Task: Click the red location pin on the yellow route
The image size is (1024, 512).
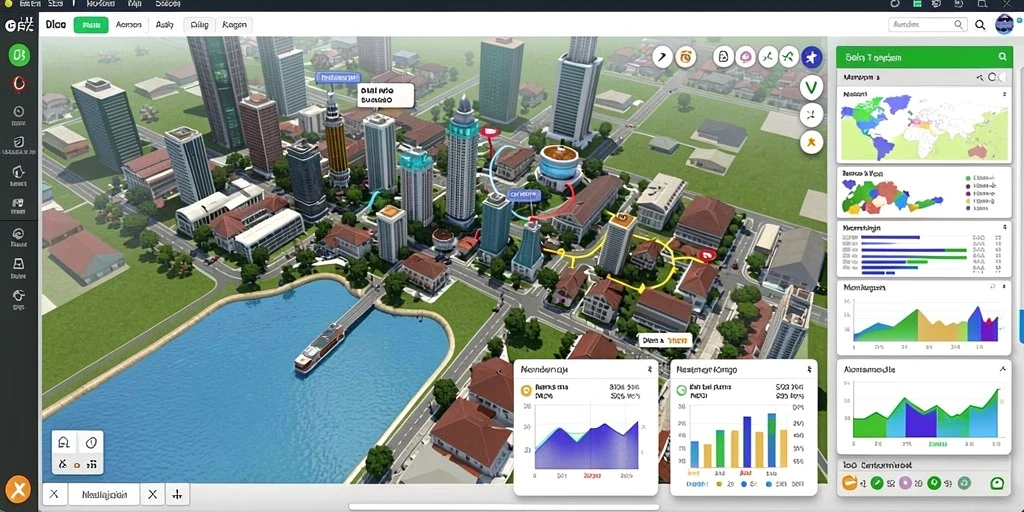Action: [706, 255]
